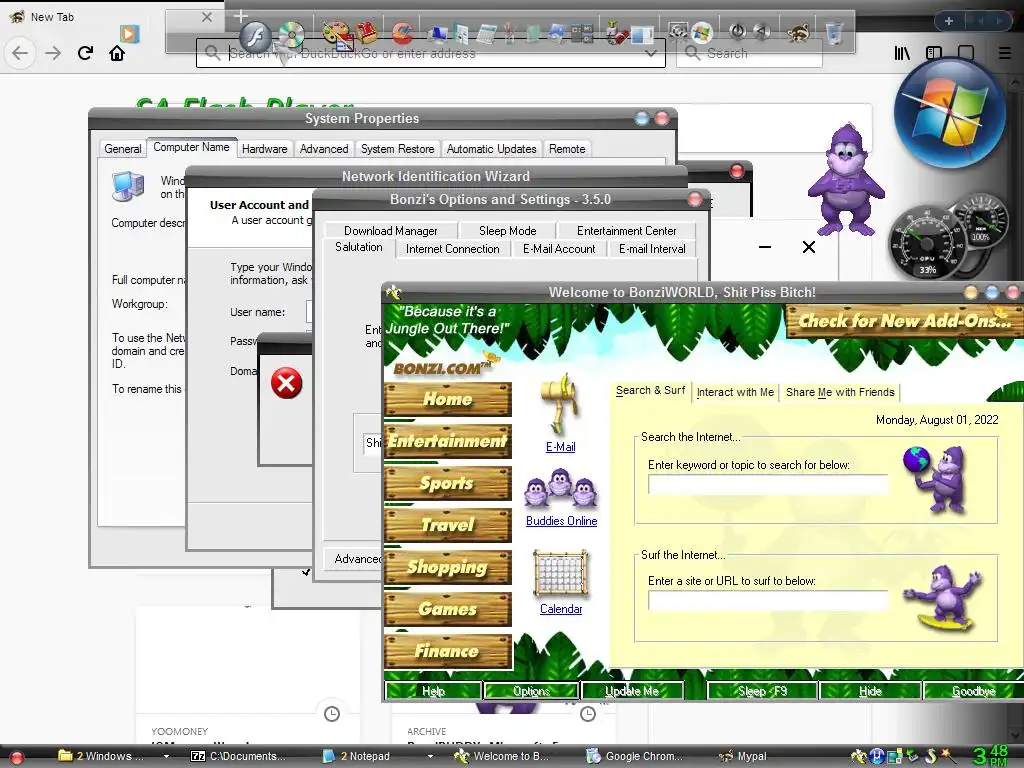Open the browser library icon

click(902, 53)
